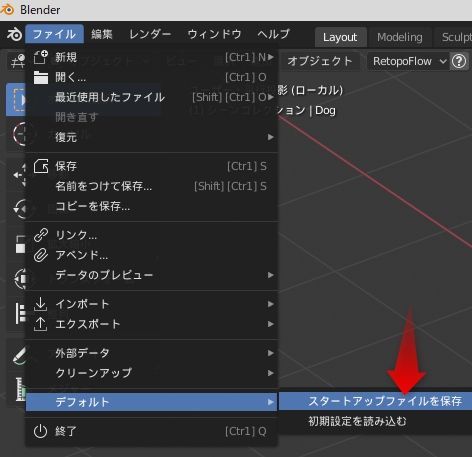472x457 pixels.
Task: Click the export upload-arrow icon
Action: coord(40,324)
